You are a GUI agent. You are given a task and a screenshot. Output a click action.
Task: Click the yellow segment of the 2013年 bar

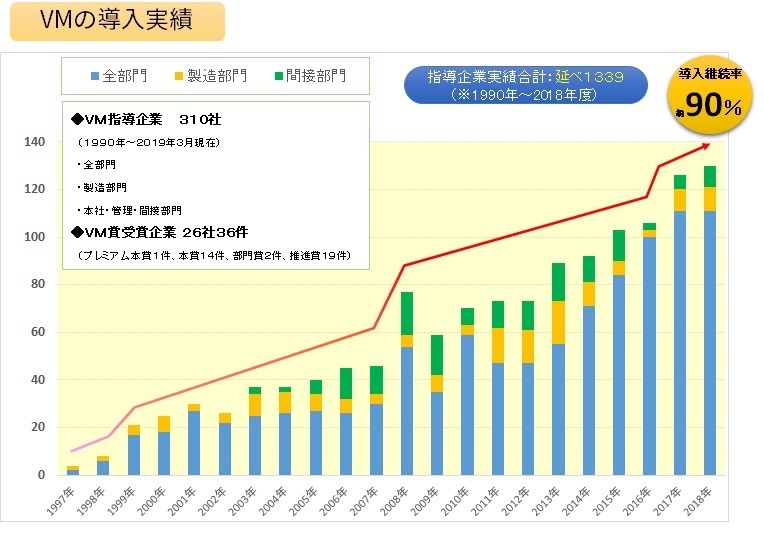(x=559, y=321)
